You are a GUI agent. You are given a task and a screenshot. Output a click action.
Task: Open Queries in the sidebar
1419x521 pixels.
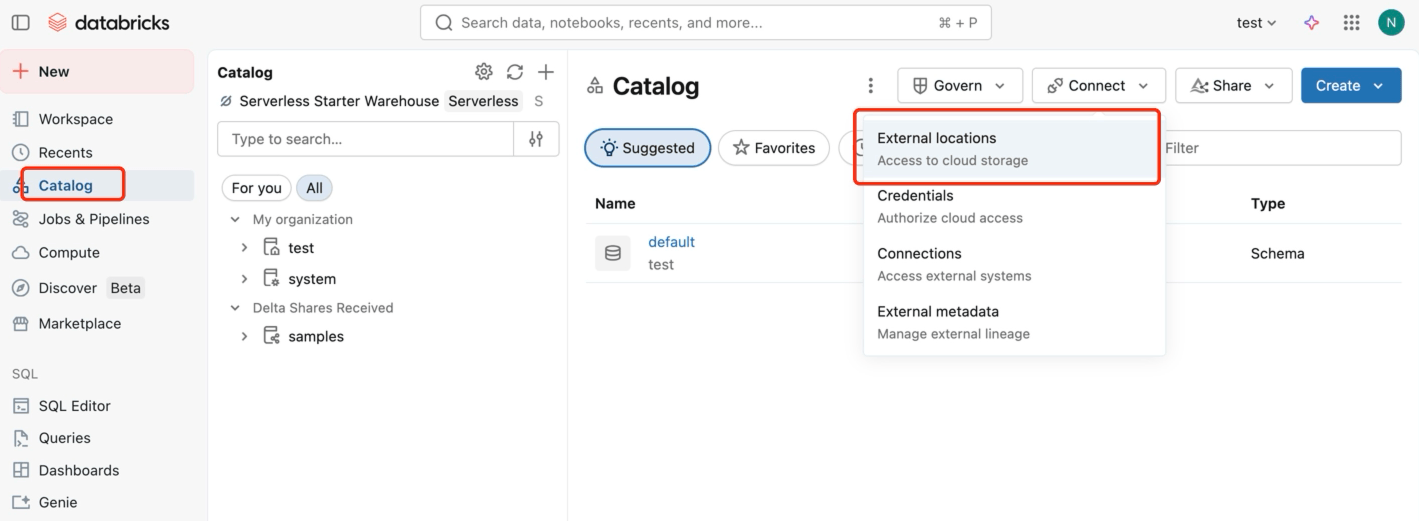97,438
